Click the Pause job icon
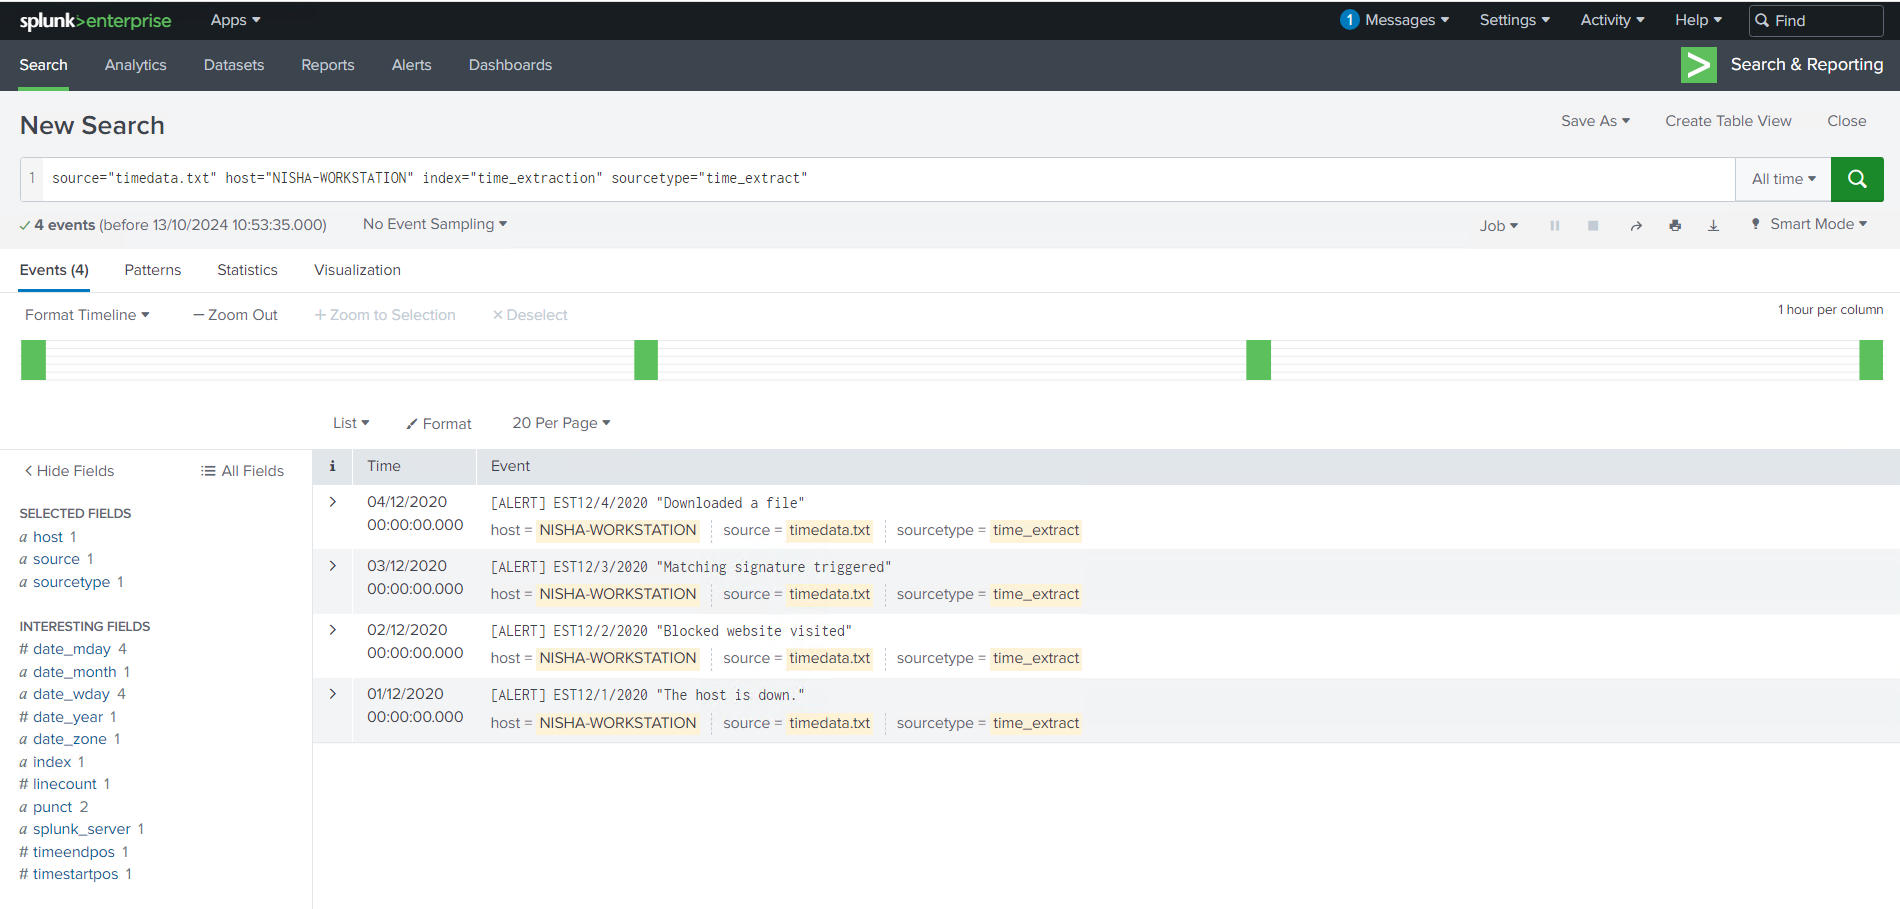This screenshot has width=1900, height=909. click(x=1554, y=226)
